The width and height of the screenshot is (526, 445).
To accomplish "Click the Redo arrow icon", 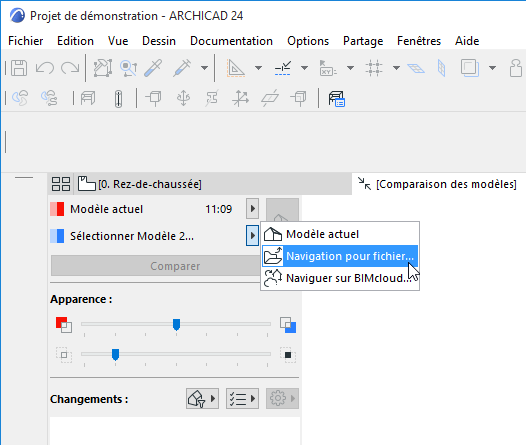I will click(70, 68).
